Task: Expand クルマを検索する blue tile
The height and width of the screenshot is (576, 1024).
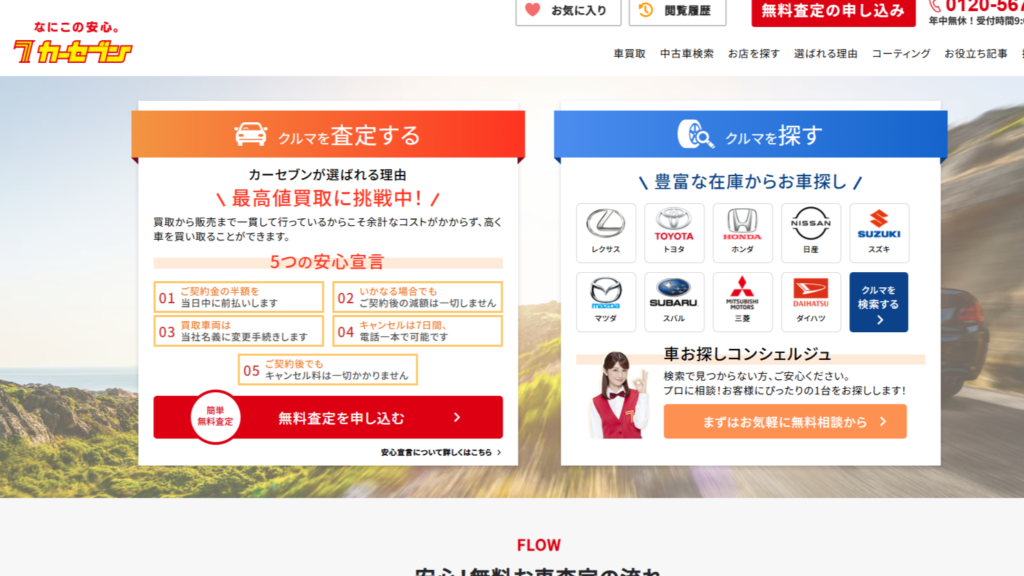Action: tap(879, 302)
